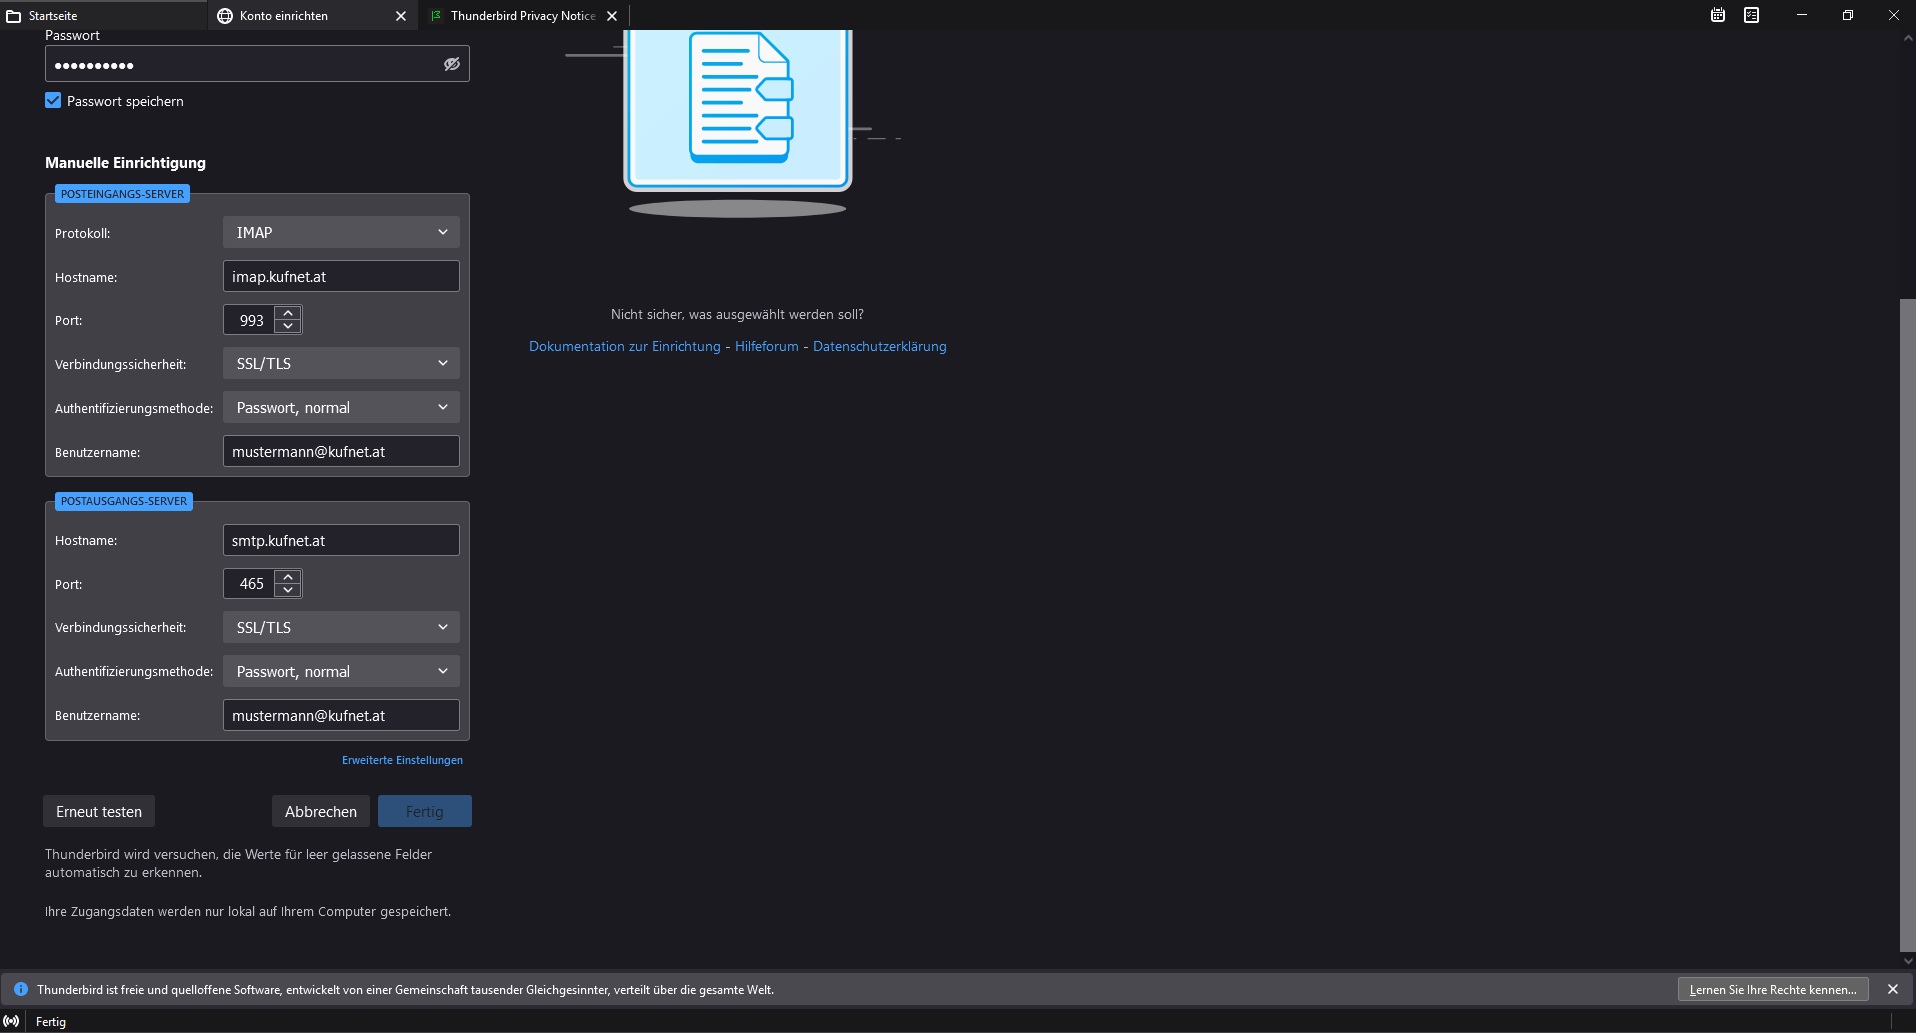Image resolution: width=1916 pixels, height=1033 pixels.
Task: Click the vertical scrollbar on the right
Action: [1907, 620]
